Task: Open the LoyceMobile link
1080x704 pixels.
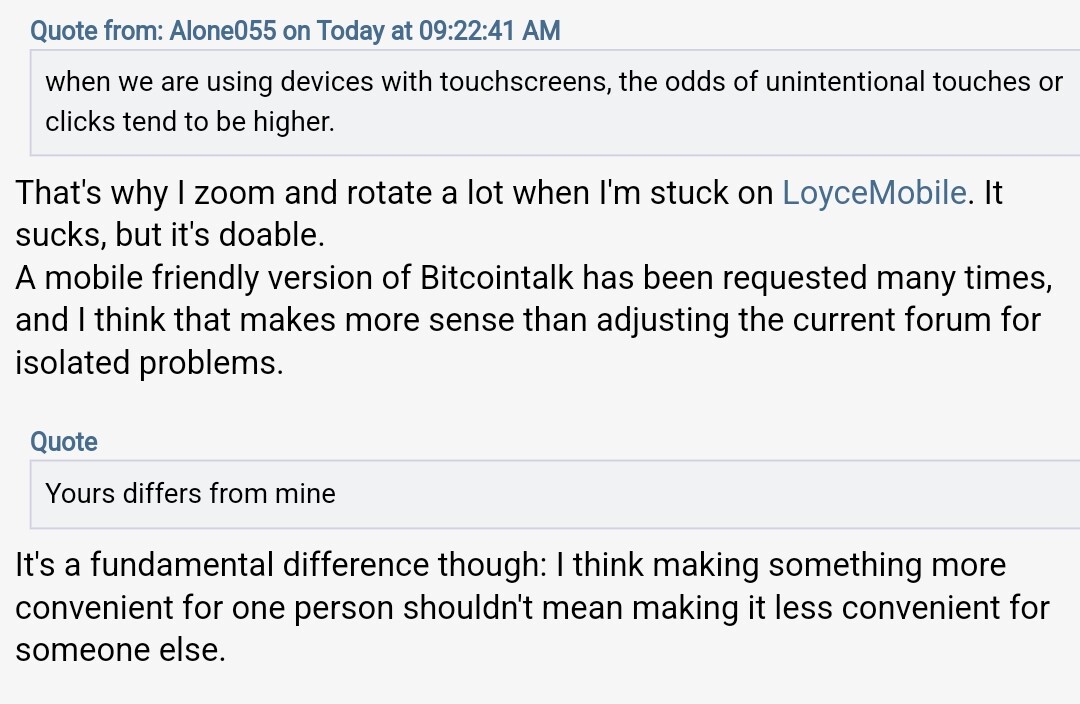Action: (x=874, y=193)
